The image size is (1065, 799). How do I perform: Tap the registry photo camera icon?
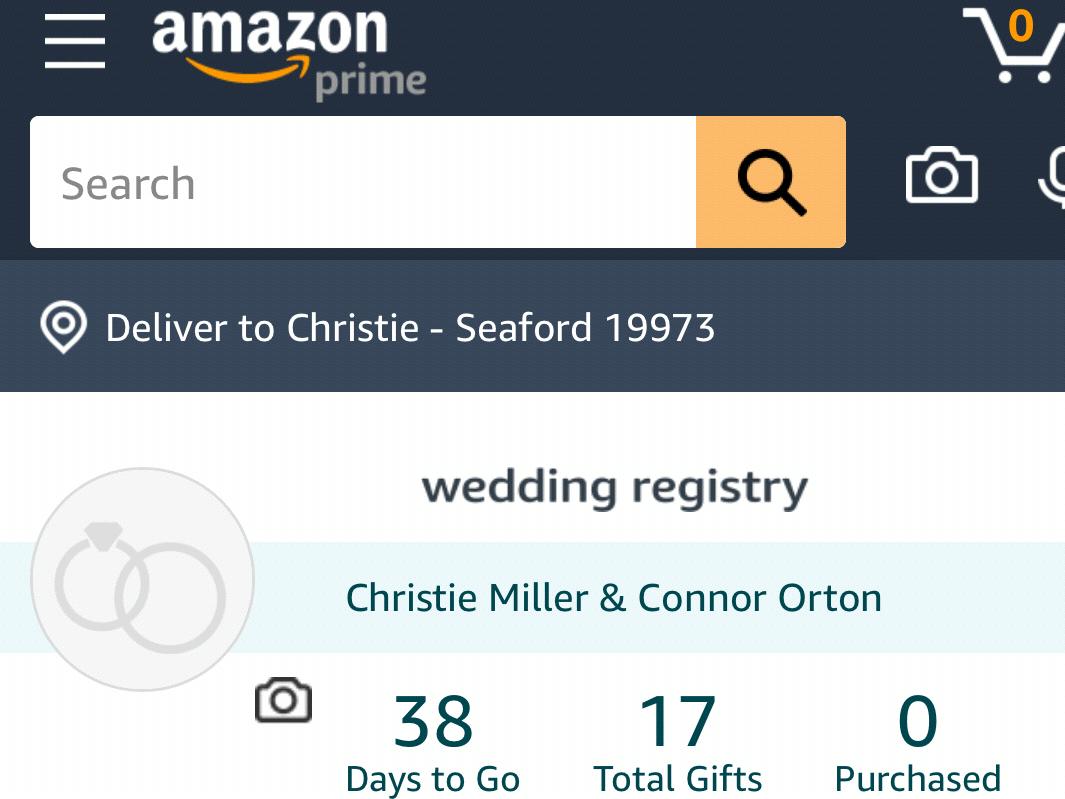pyautogui.click(x=283, y=699)
